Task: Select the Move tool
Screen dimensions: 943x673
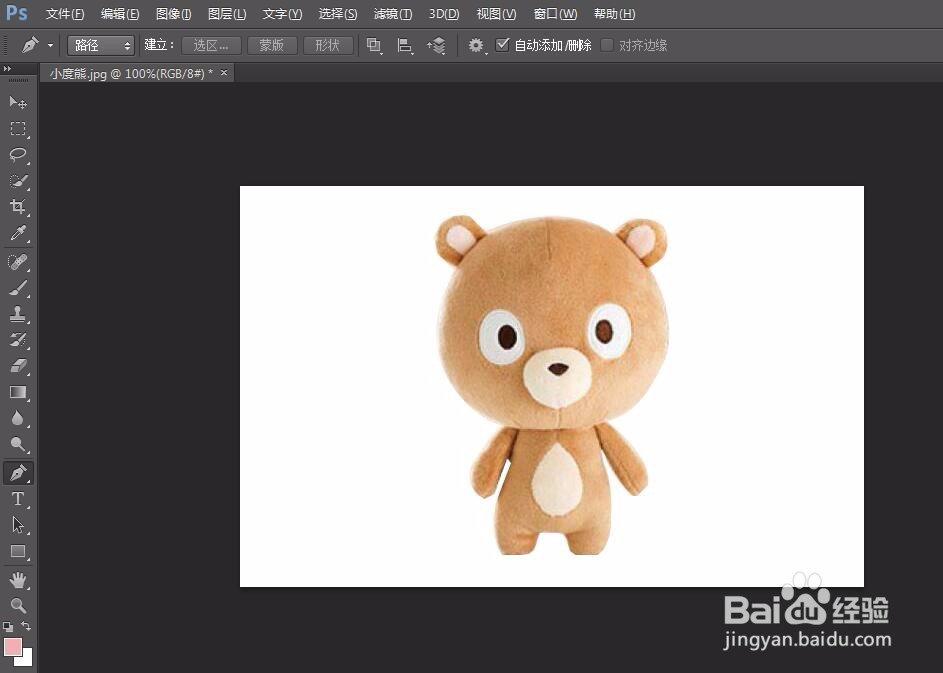Action: point(18,102)
